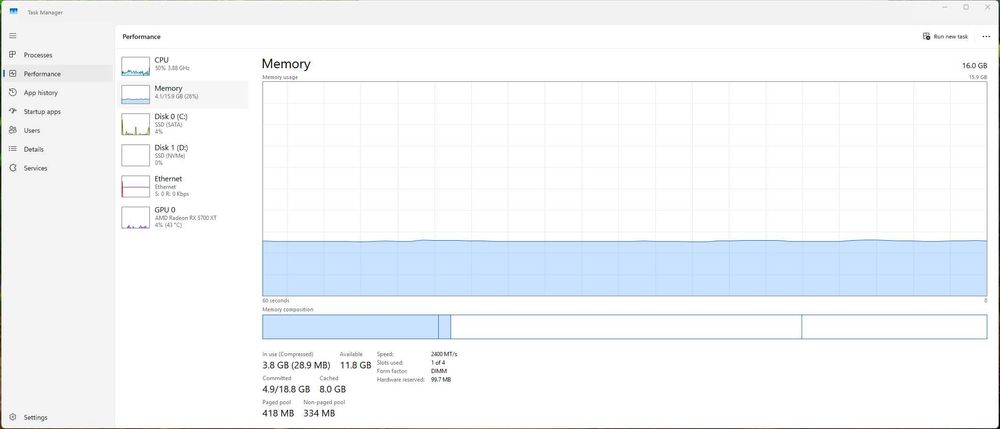Click the Performance sidebar icon
This screenshot has width=1000, height=429.
13,74
